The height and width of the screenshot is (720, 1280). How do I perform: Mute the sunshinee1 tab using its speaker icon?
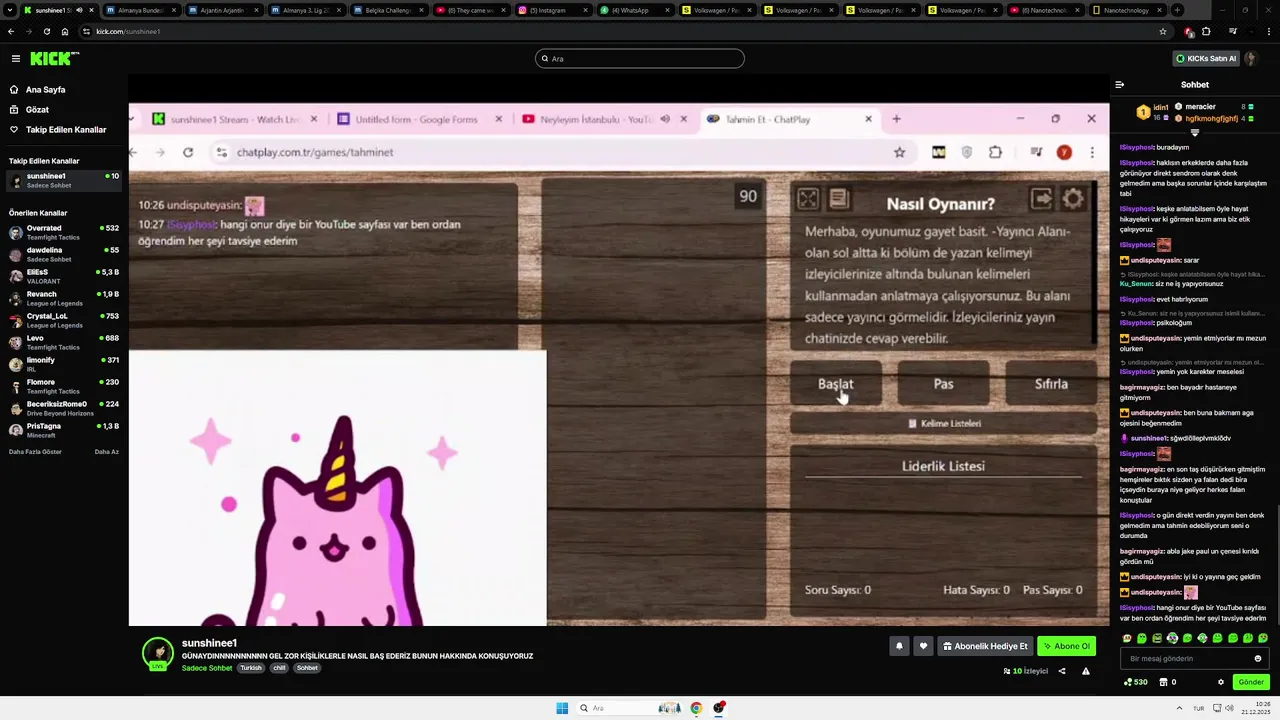pyautogui.click(x=79, y=10)
